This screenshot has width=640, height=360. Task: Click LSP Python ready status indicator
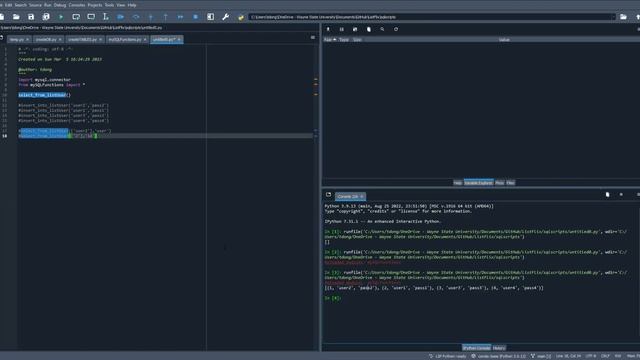tap(447, 356)
